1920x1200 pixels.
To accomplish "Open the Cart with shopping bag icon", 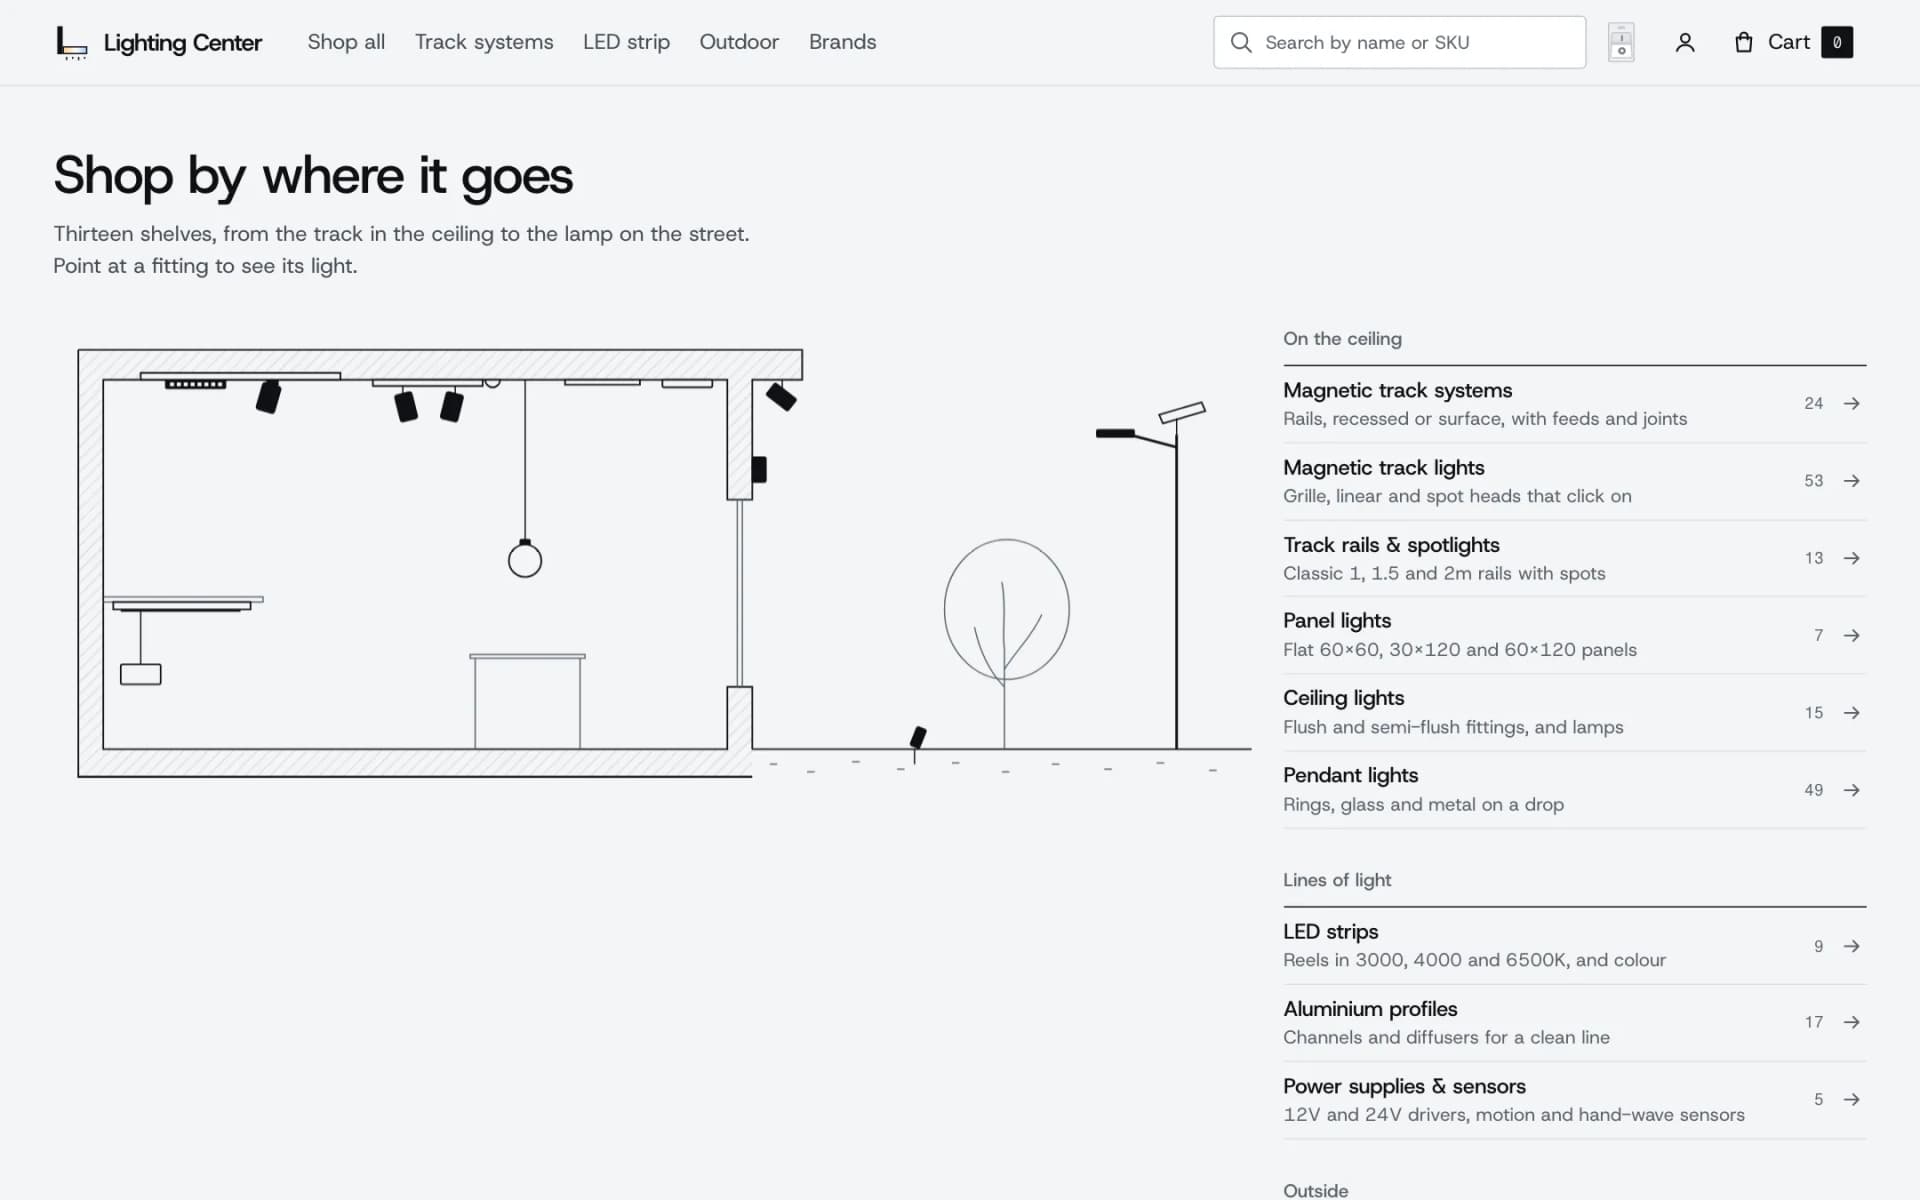I will [1793, 42].
